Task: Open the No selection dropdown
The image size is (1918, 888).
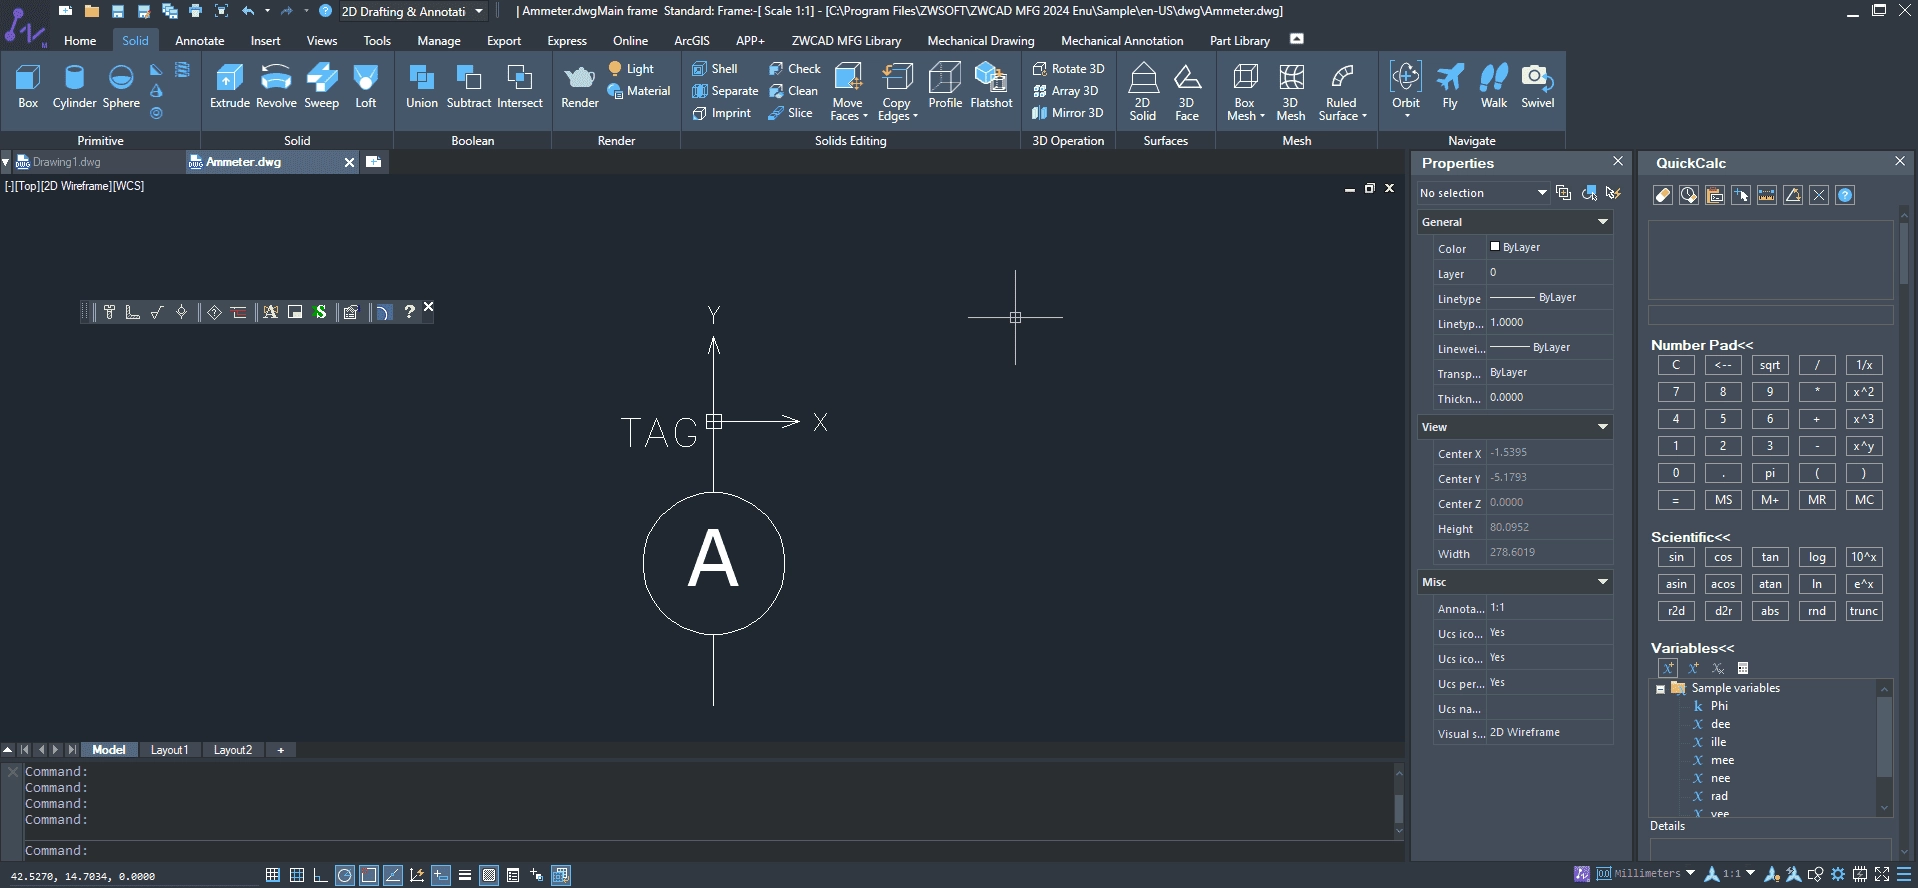Action: point(1483,193)
